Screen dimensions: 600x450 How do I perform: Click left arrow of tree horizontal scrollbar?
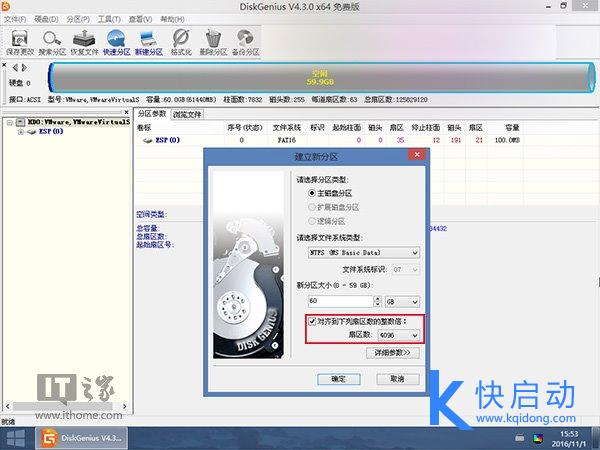click(7, 406)
